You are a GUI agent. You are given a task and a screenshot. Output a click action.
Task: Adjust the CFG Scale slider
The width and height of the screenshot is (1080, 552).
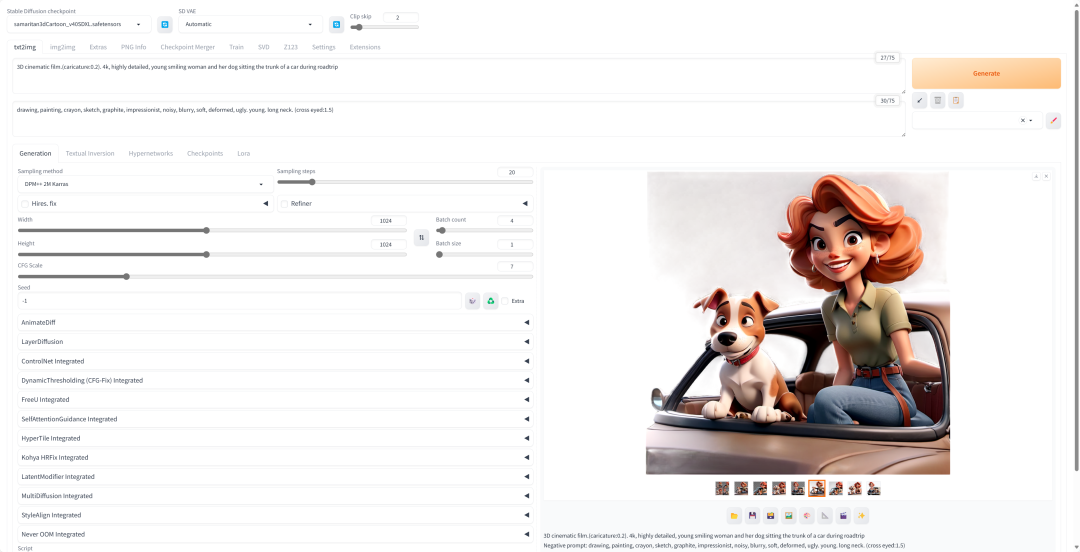[276, 276]
